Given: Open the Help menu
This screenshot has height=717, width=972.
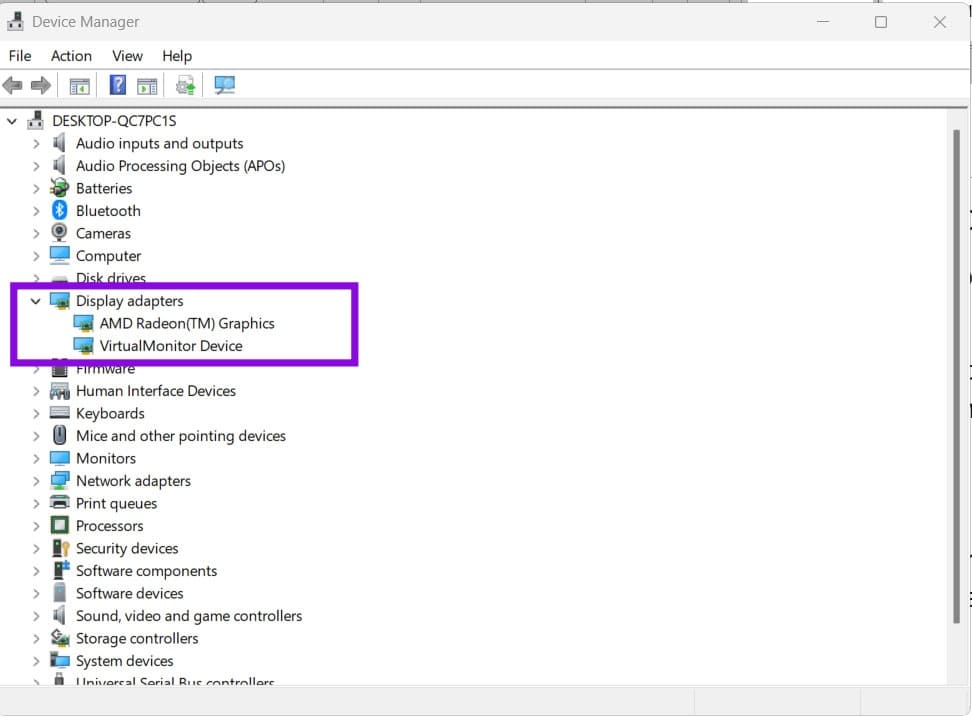Looking at the screenshot, I should (177, 56).
